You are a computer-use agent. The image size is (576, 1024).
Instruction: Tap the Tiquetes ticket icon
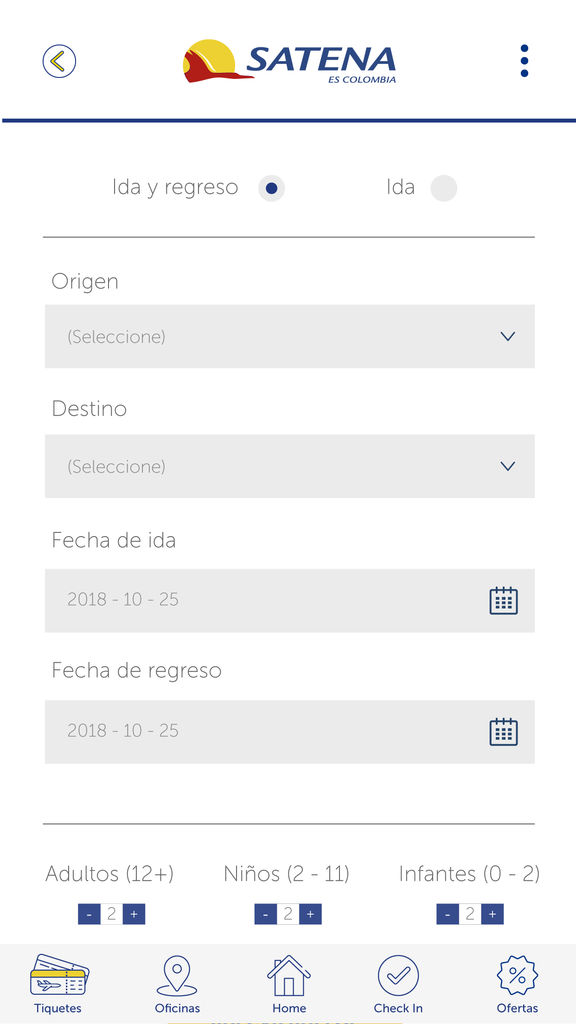point(58,975)
